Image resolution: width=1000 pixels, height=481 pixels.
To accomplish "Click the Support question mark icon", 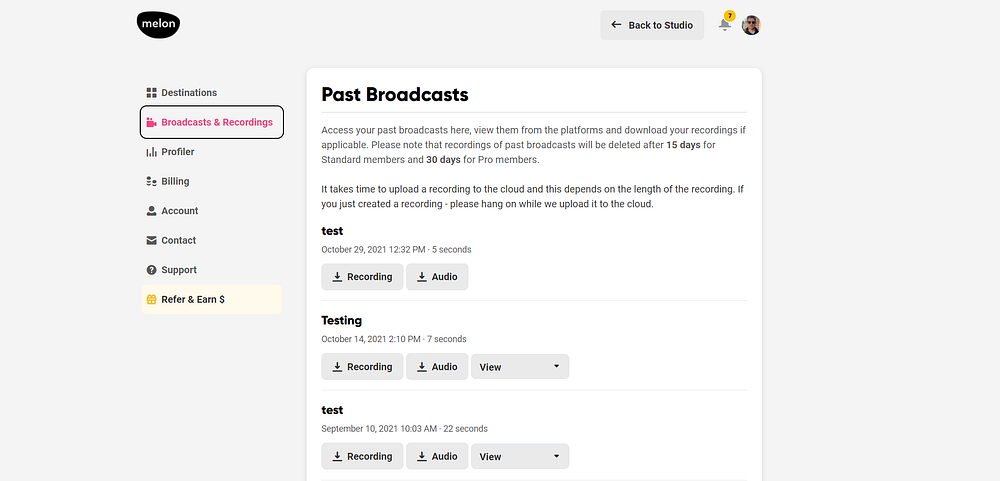I will 151,270.
